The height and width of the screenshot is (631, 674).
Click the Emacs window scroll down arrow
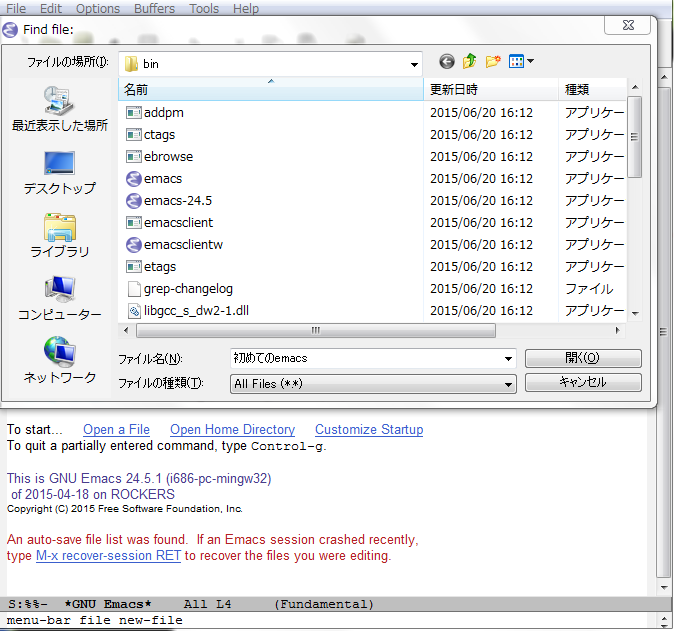[x=664, y=587]
